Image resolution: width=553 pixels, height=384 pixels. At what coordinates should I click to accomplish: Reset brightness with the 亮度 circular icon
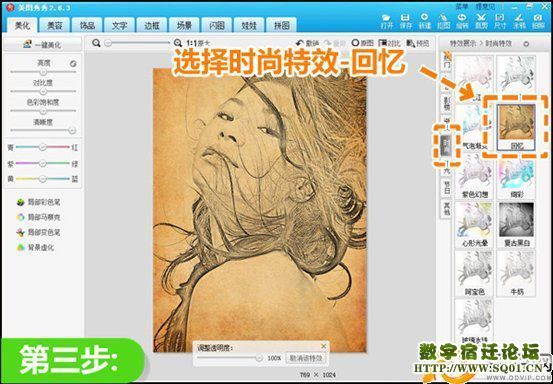point(73,63)
